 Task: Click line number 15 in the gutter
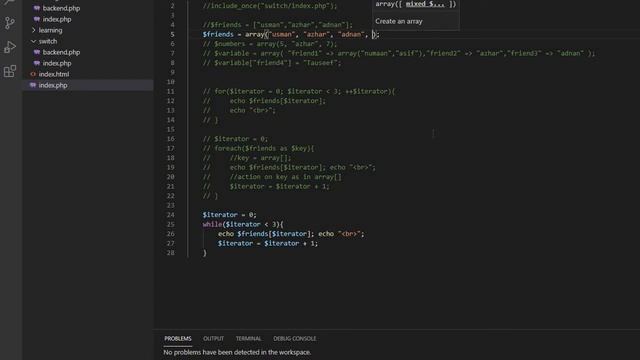(x=171, y=129)
